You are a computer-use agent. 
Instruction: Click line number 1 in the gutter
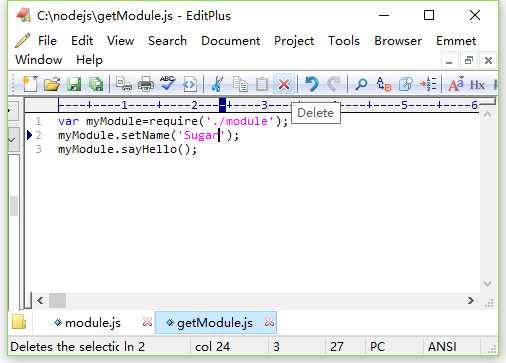point(38,121)
